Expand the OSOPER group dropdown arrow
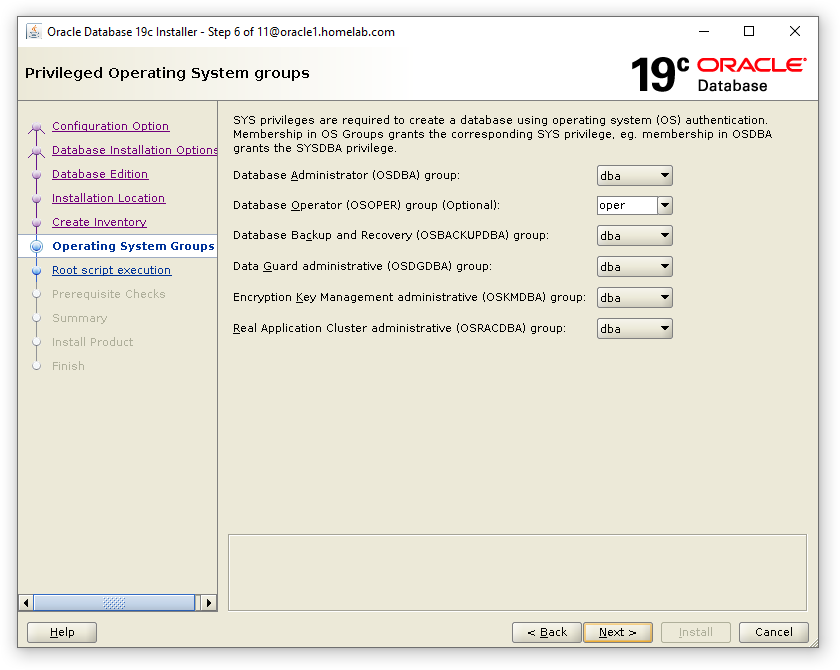The image size is (840, 670). (664, 206)
